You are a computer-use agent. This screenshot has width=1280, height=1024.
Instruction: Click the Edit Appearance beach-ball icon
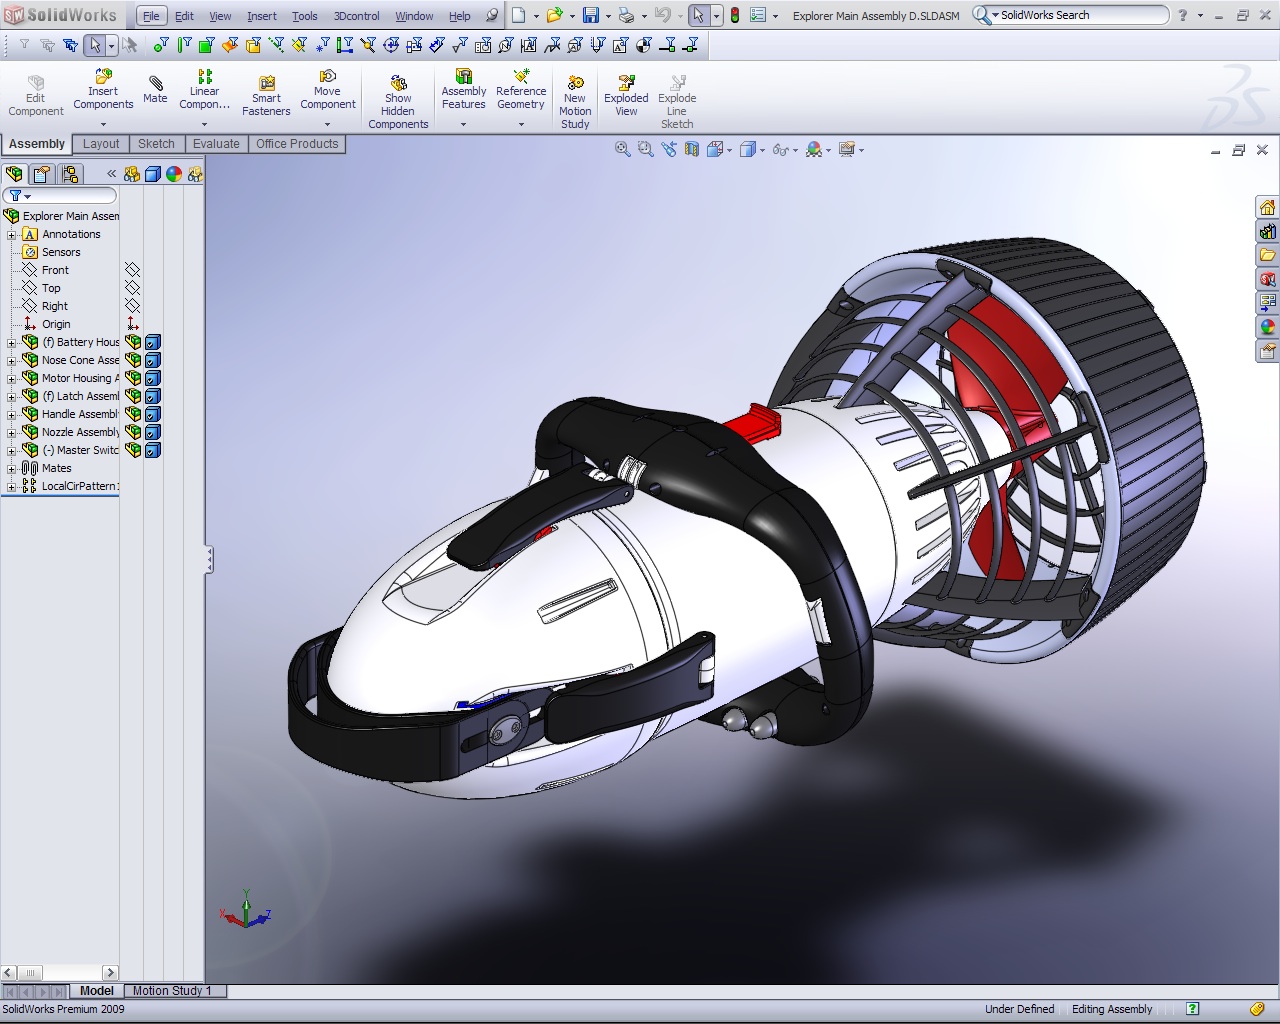tap(813, 149)
